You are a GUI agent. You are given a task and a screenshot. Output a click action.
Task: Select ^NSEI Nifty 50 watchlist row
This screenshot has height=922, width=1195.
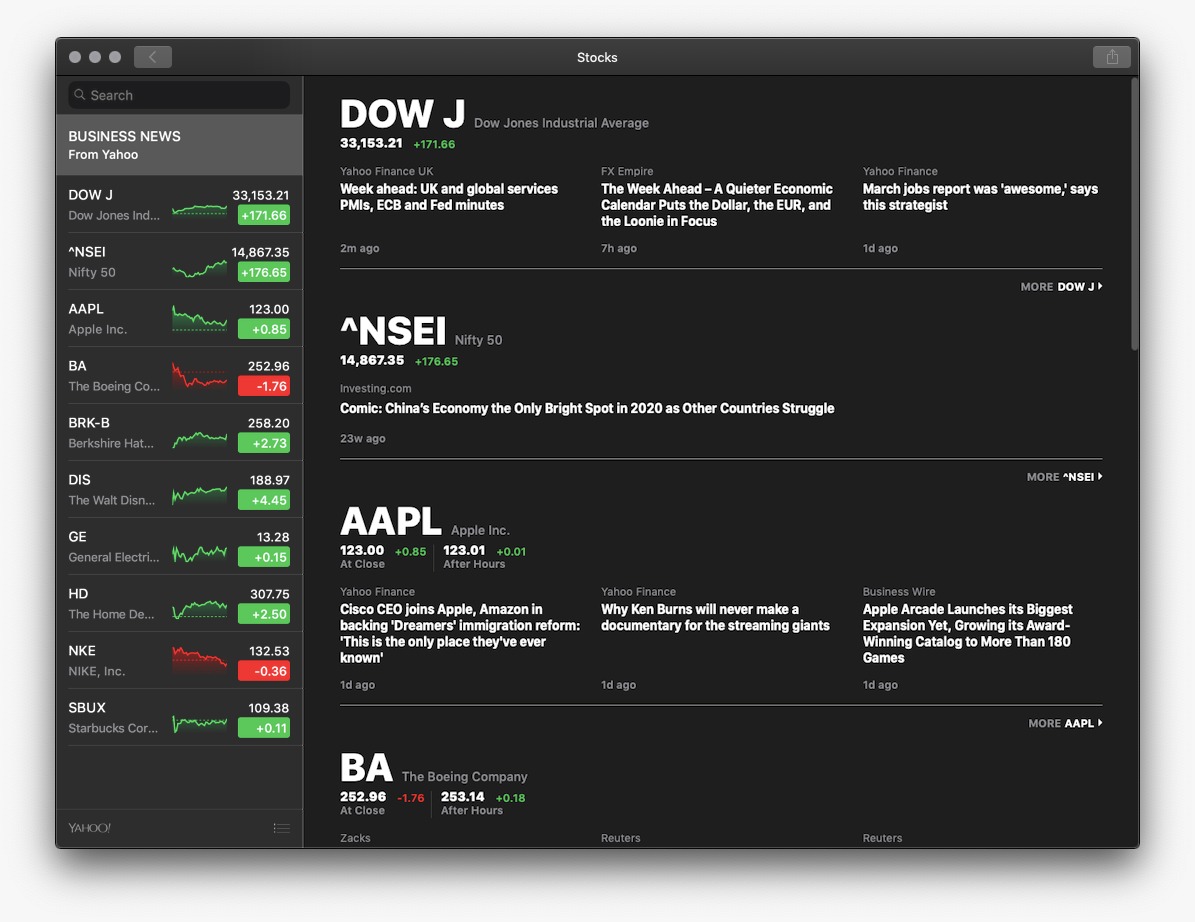point(179,261)
